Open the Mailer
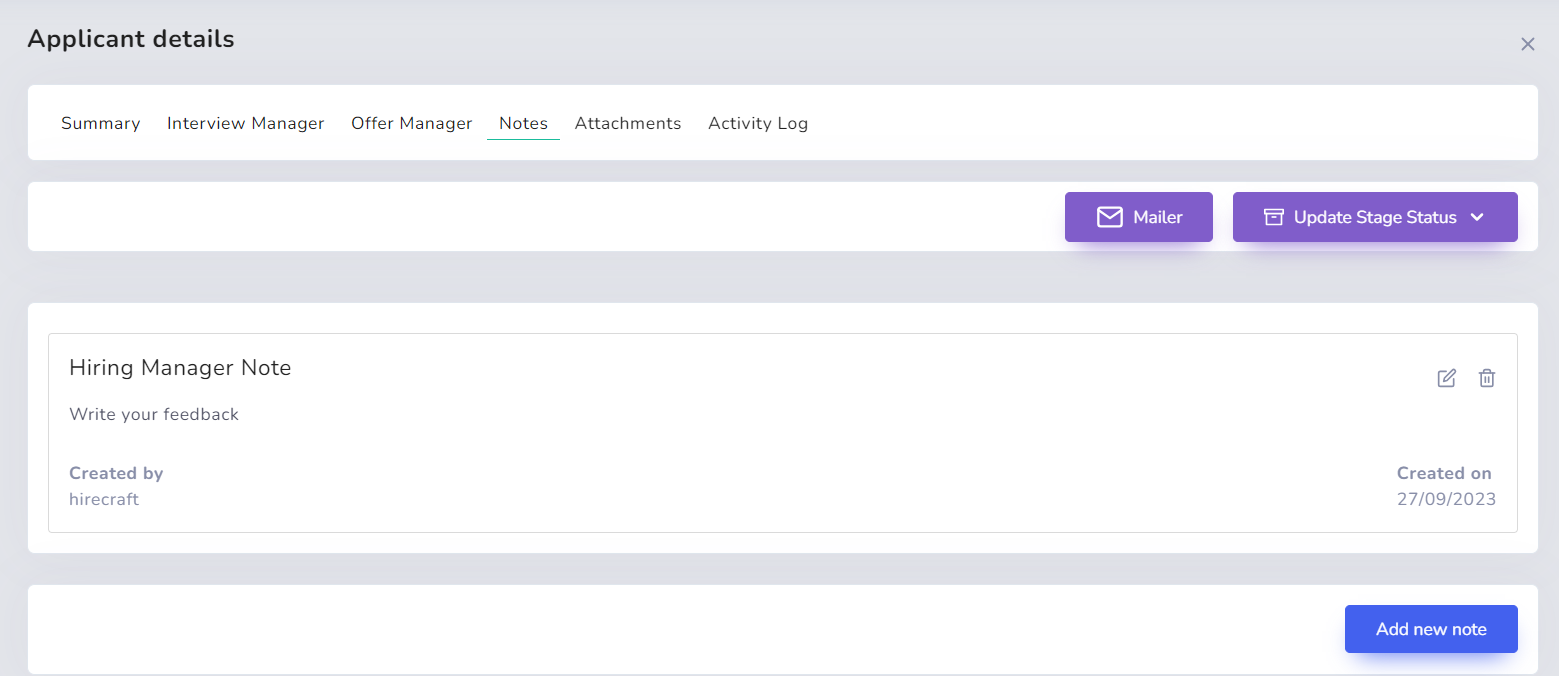 (x=1139, y=216)
